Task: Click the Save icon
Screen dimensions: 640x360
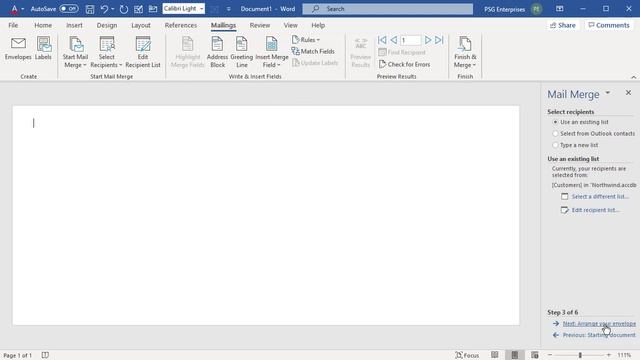Action: tap(90, 9)
